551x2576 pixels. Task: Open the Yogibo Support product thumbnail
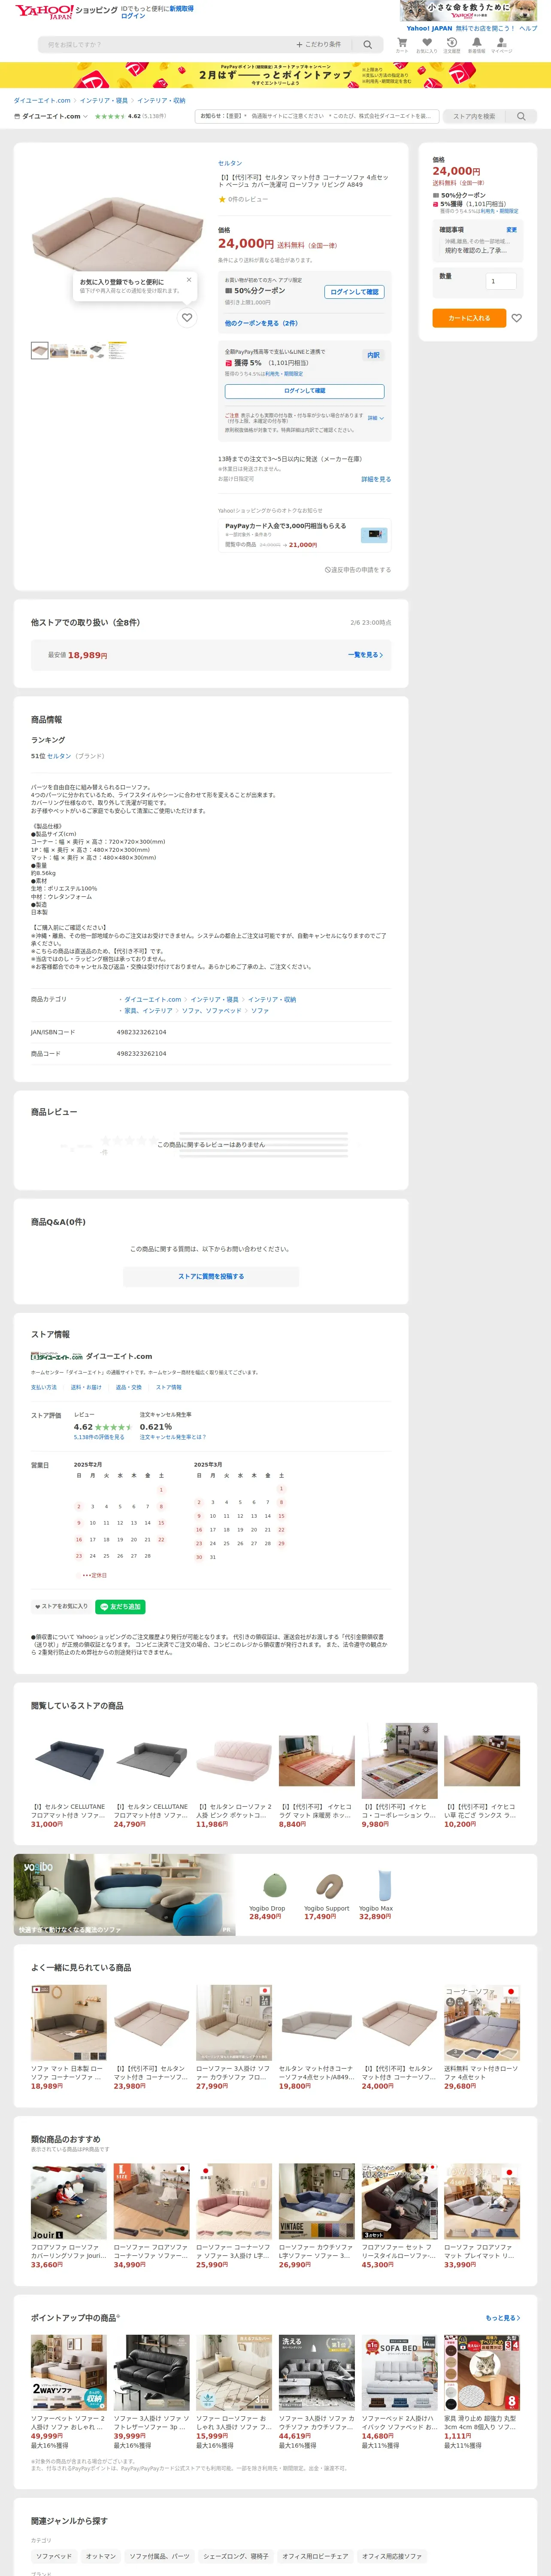(329, 1885)
